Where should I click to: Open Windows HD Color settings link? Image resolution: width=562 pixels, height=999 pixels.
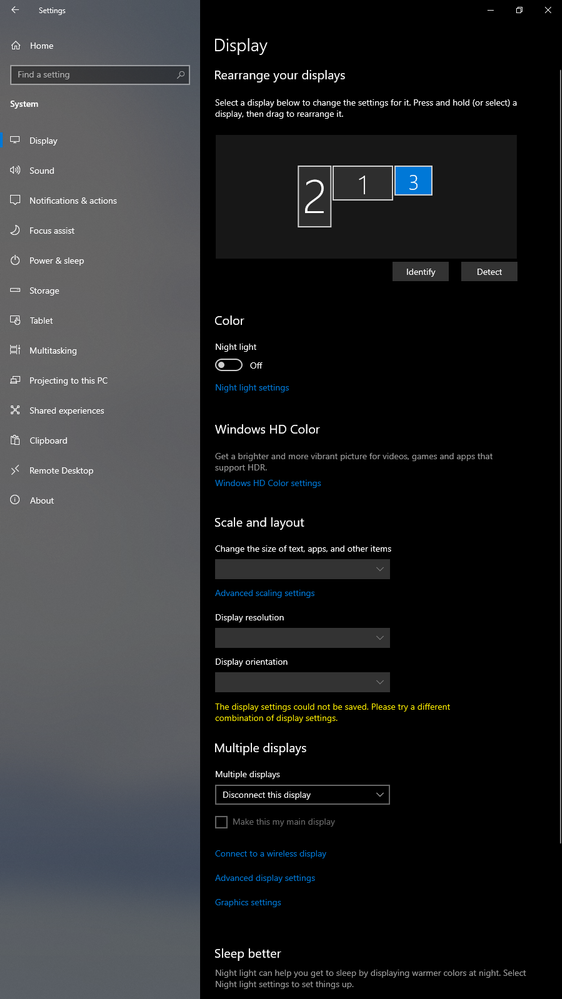[x=268, y=483]
